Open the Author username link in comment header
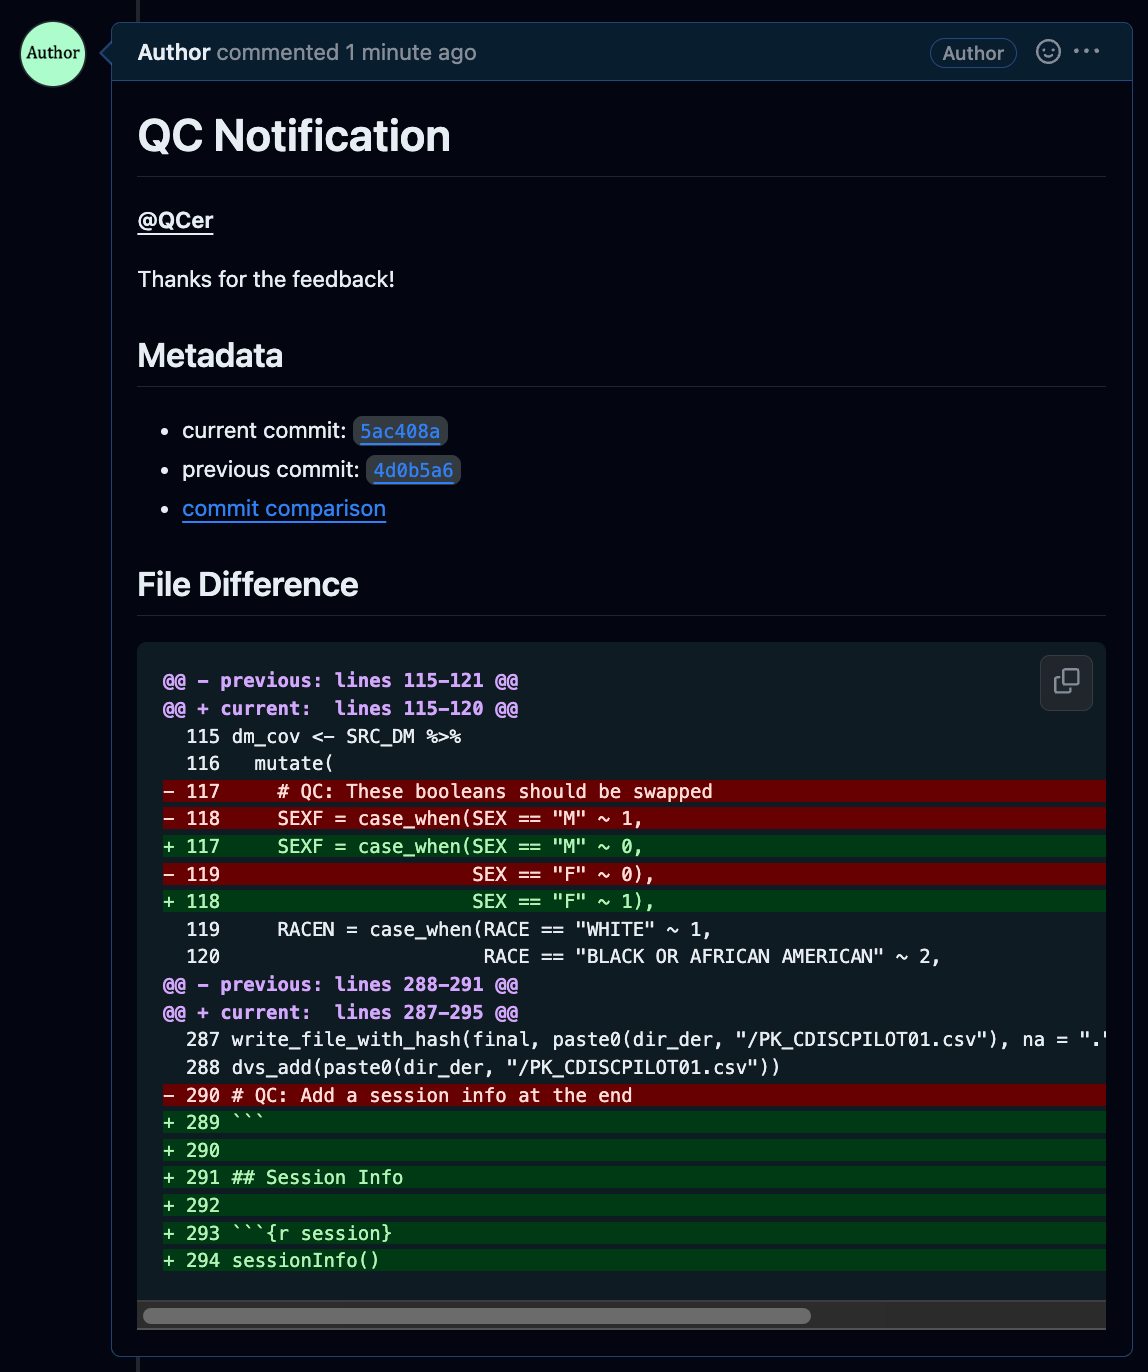Image resolution: width=1148 pixels, height=1372 pixels. click(x=174, y=52)
